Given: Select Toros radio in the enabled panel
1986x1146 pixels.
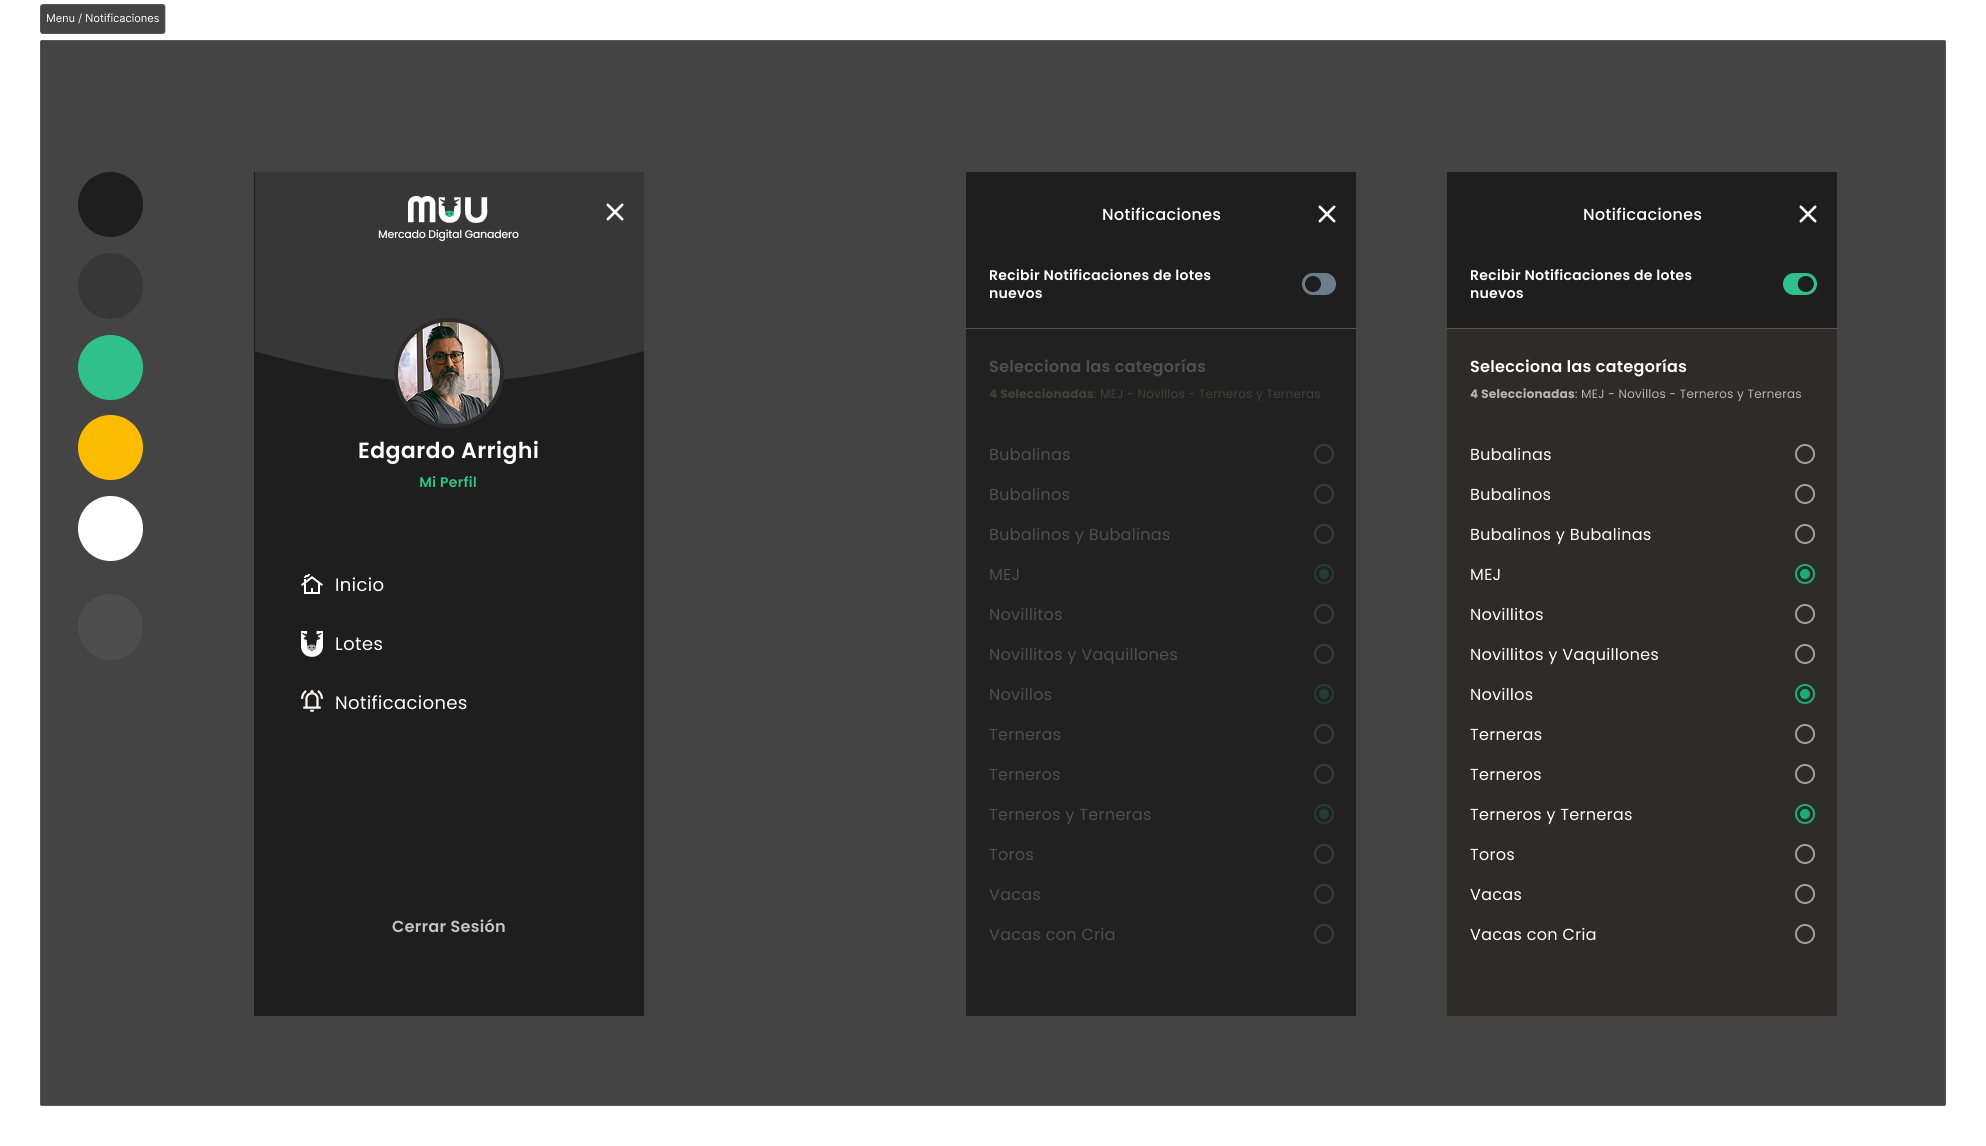Looking at the screenshot, I should 1805,854.
